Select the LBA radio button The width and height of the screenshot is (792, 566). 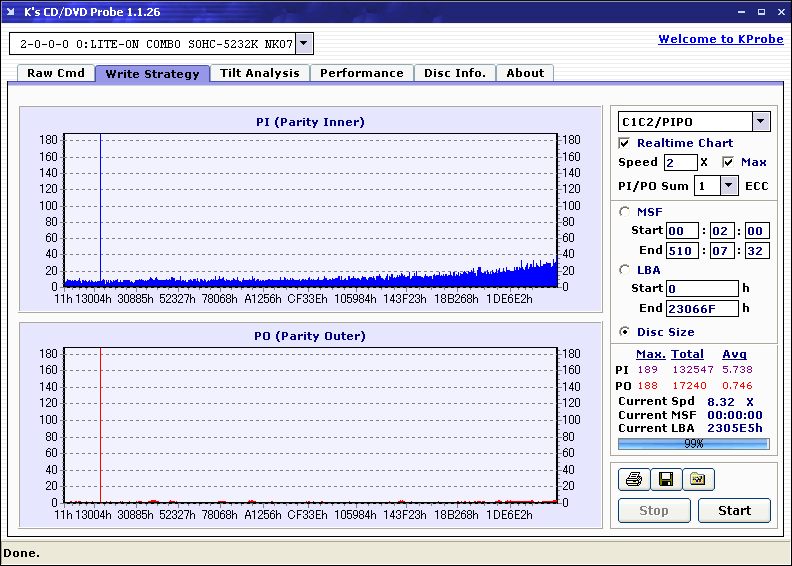click(x=625, y=269)
